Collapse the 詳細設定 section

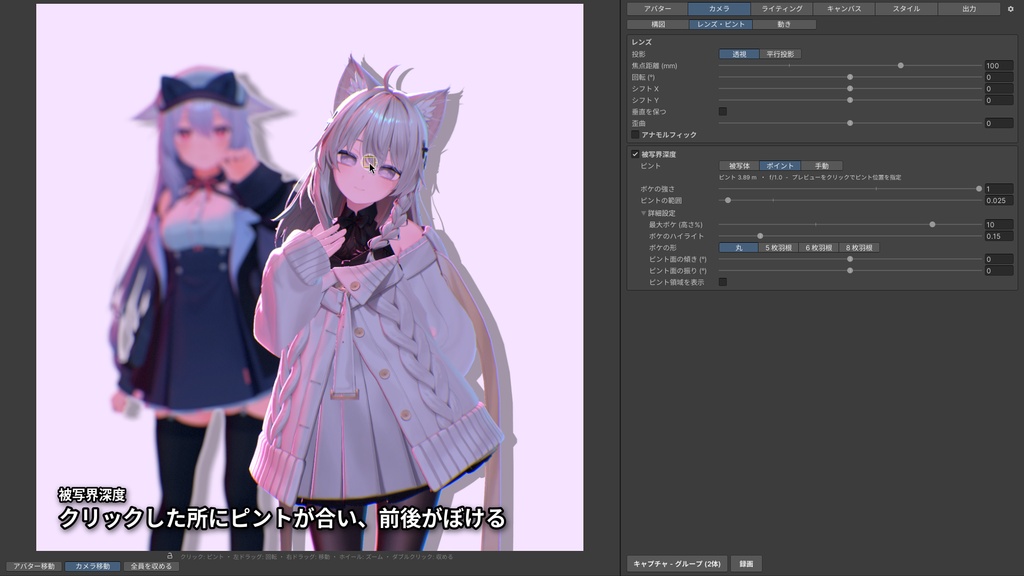tap(643, 214)
